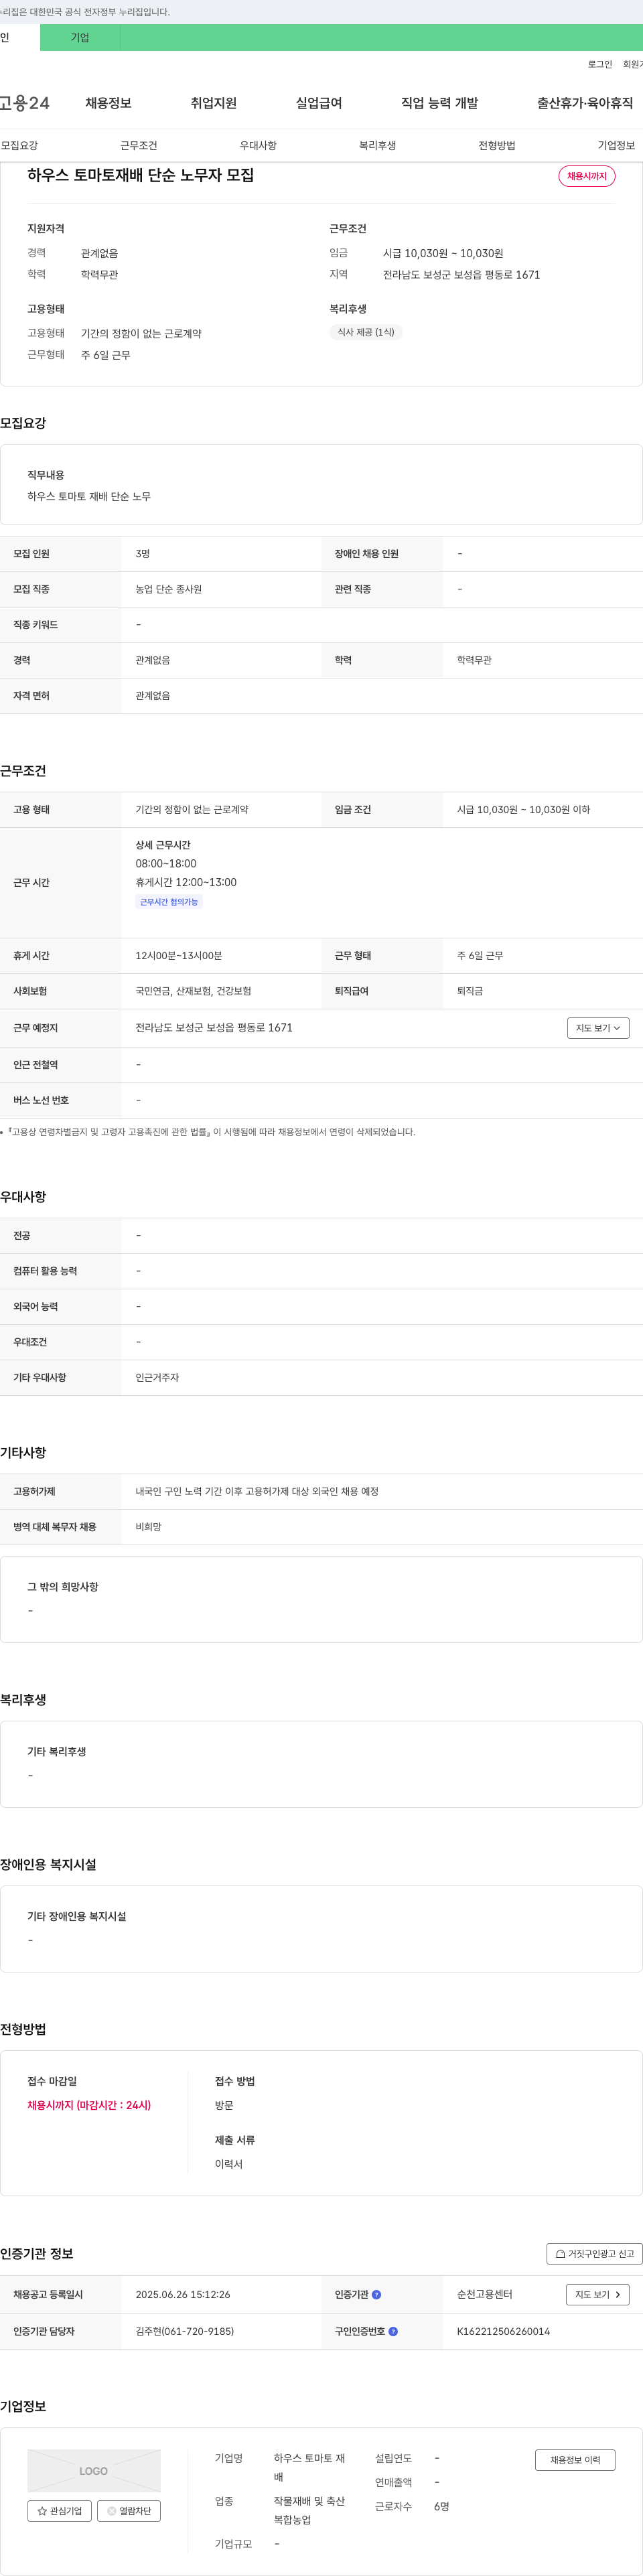Select contact 김주현(061-720-9185)
The height and width of the screenshot is (2576, 643).
click(x=185, y=2331)
